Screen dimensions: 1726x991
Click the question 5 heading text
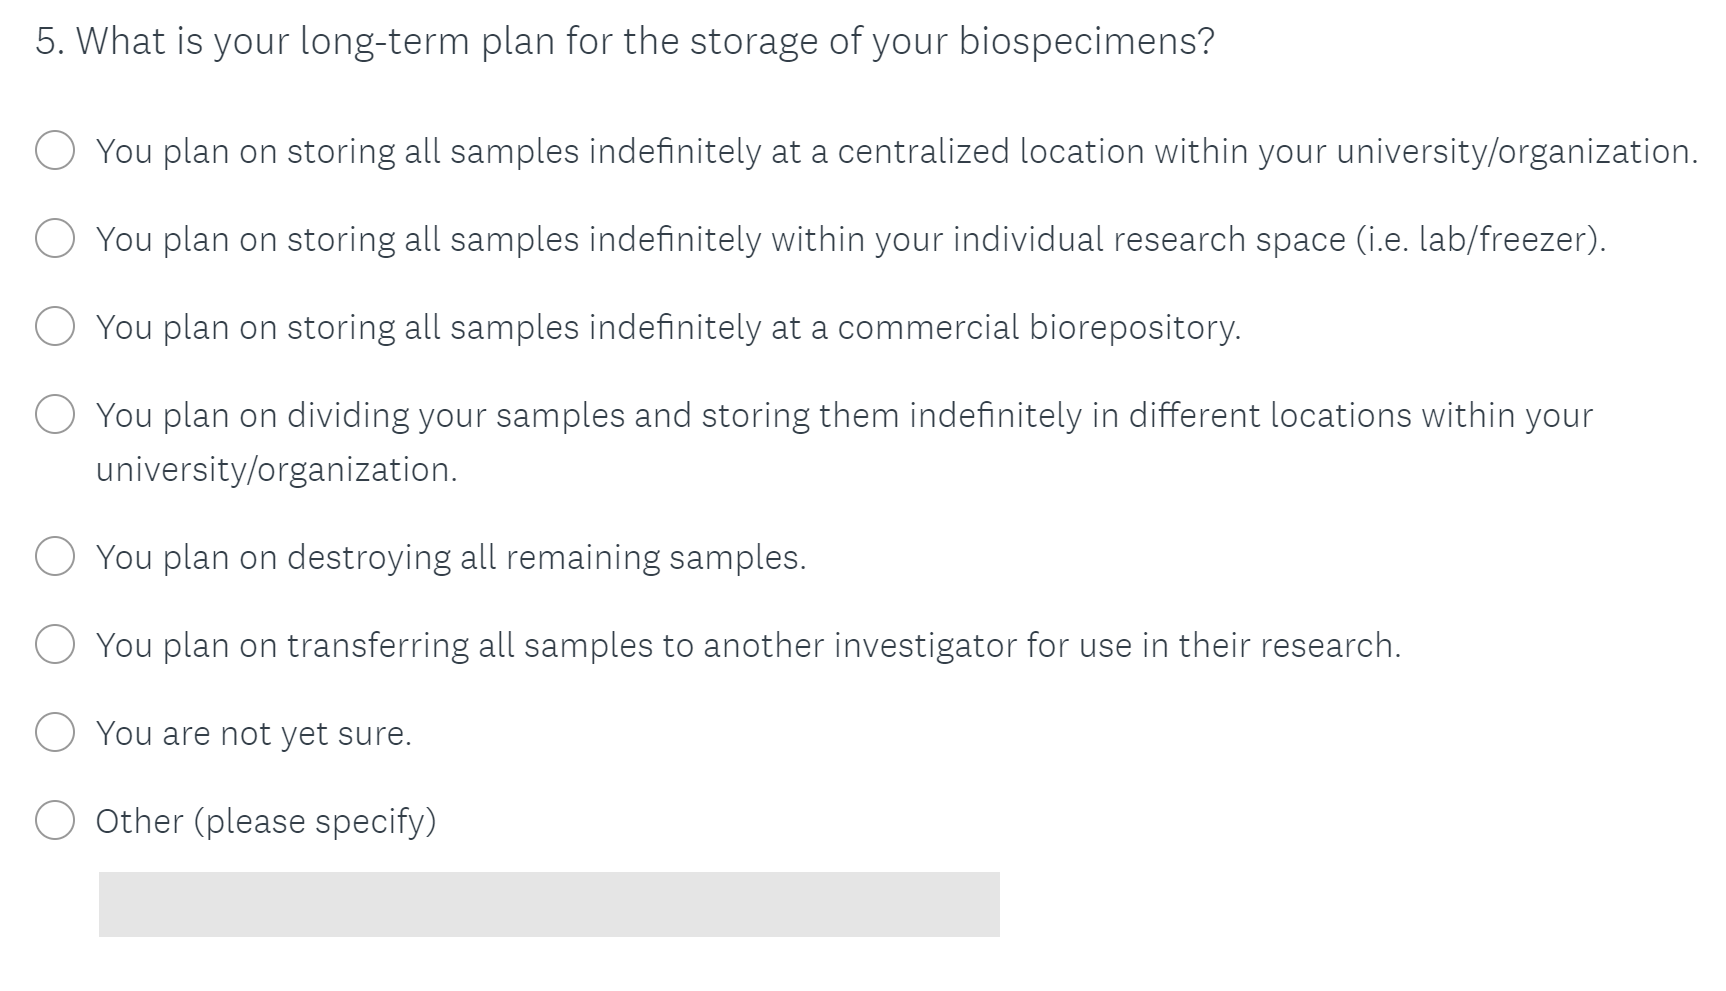click(x=624, y=42)
